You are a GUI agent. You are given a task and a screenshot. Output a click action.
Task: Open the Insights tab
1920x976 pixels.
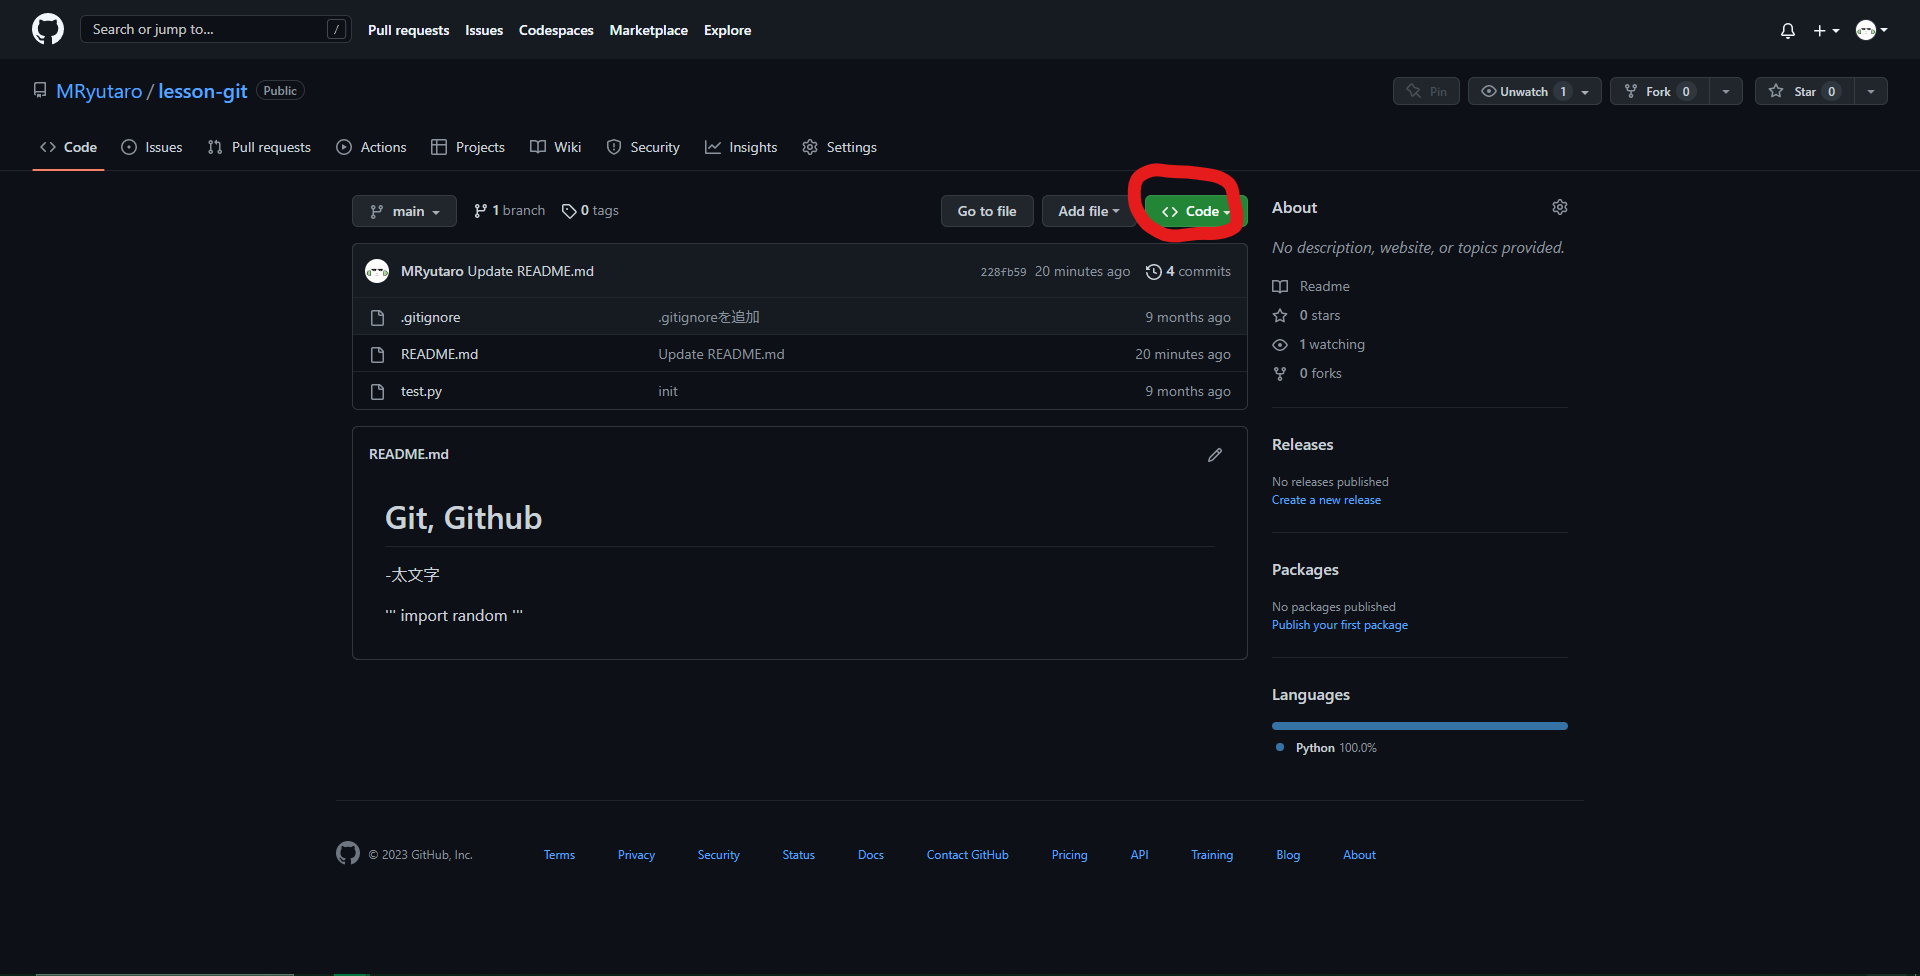point(741,147)
